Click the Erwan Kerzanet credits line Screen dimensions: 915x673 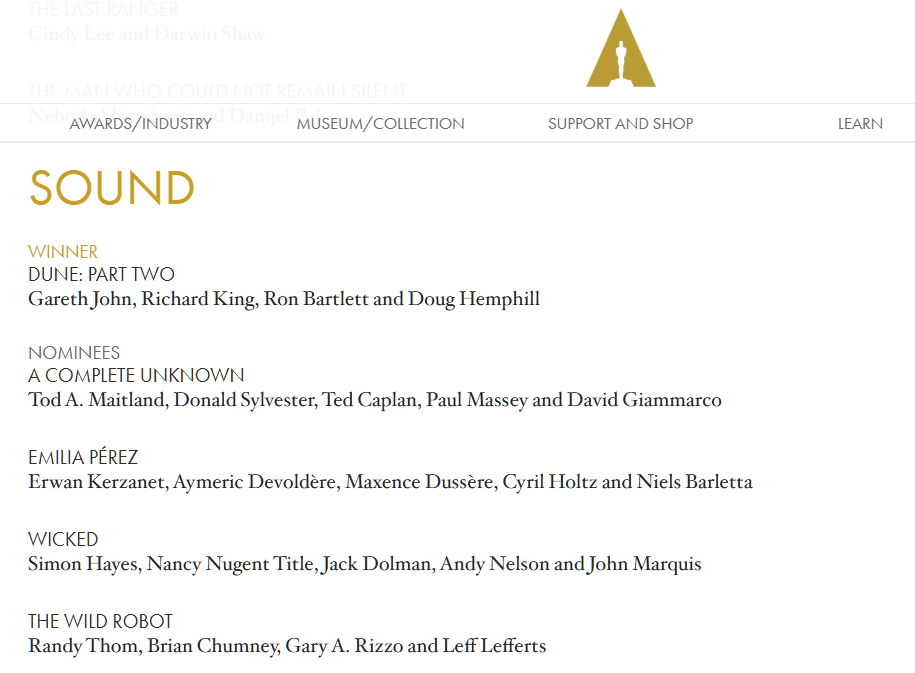click(390, 482)
